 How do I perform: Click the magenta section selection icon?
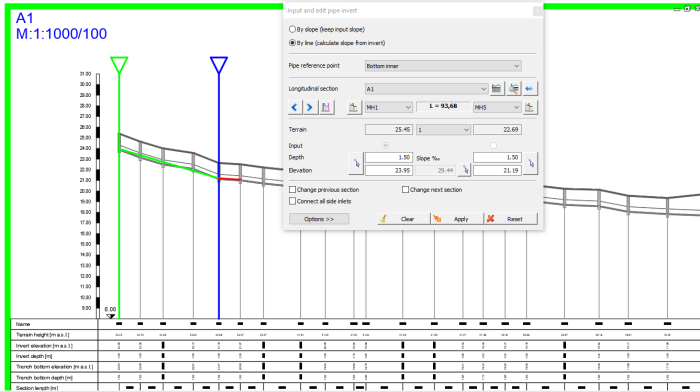[x=326, y=107]
